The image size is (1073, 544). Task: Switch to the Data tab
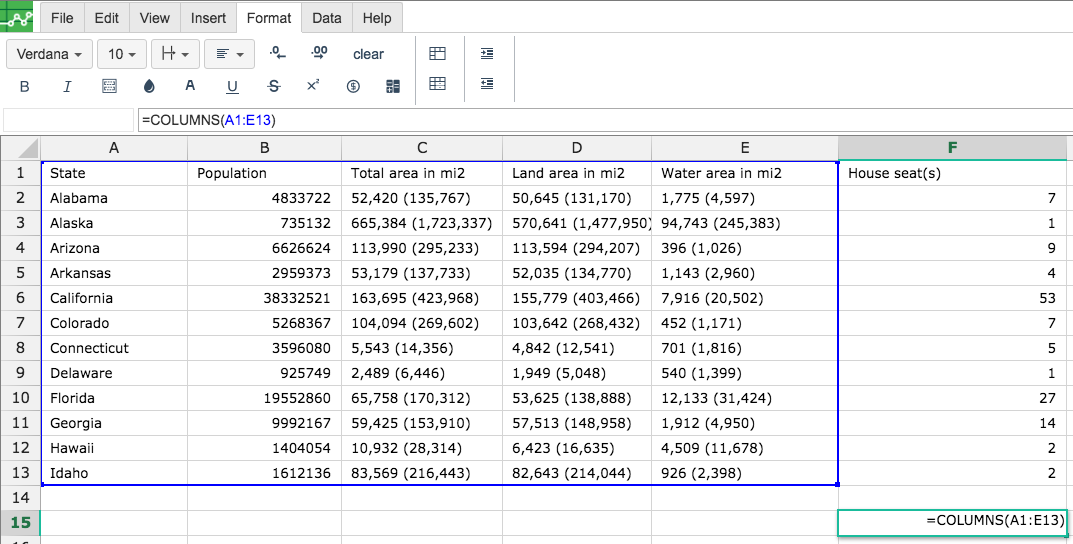coord(326,18)
